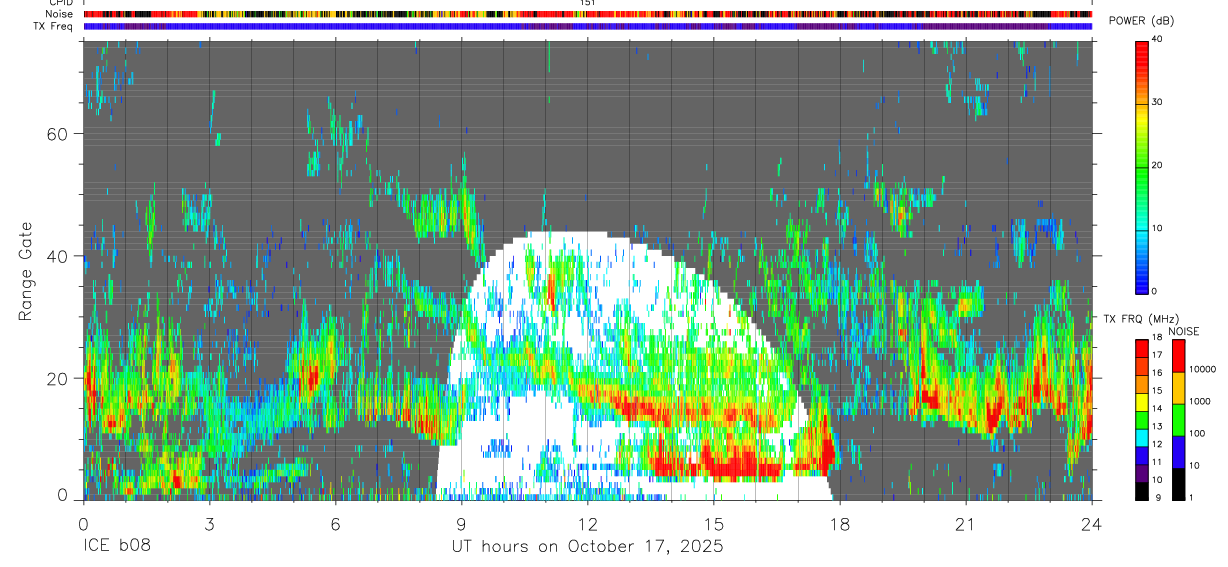Click the 'Noise' row label at top left
This screenshot has width=1228, height=567.
click(57, 14)
